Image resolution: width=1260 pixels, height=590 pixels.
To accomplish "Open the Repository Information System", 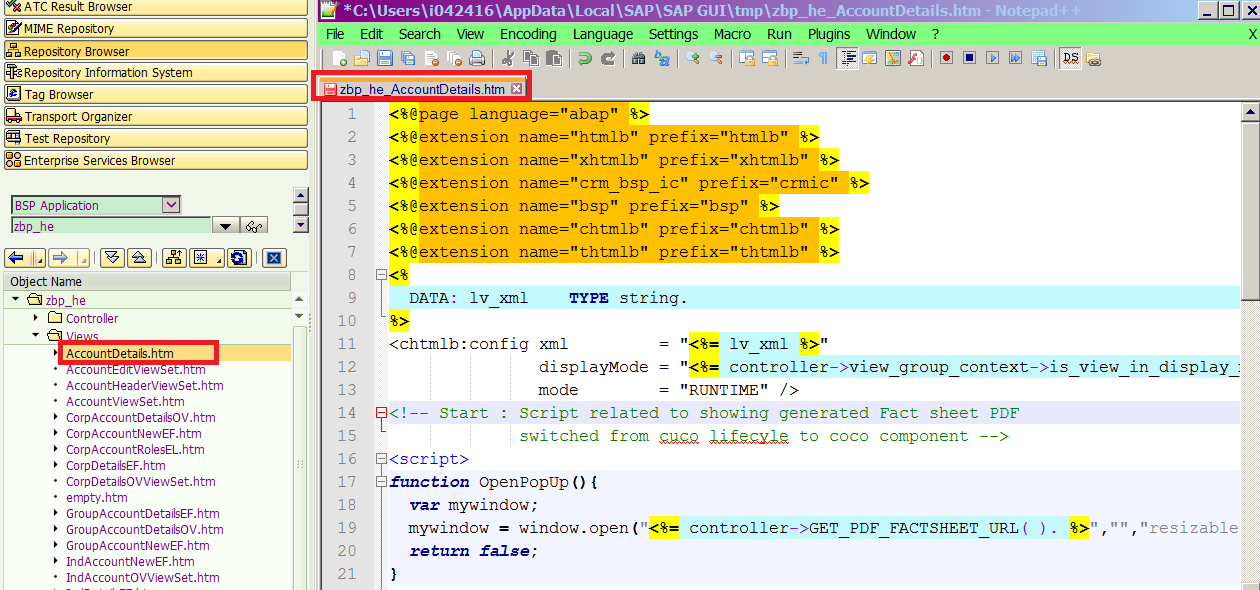I will click(155, 72).
